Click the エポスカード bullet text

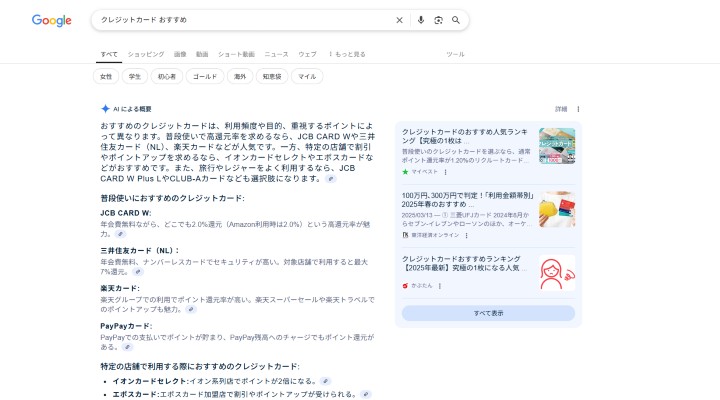(235, 394)
